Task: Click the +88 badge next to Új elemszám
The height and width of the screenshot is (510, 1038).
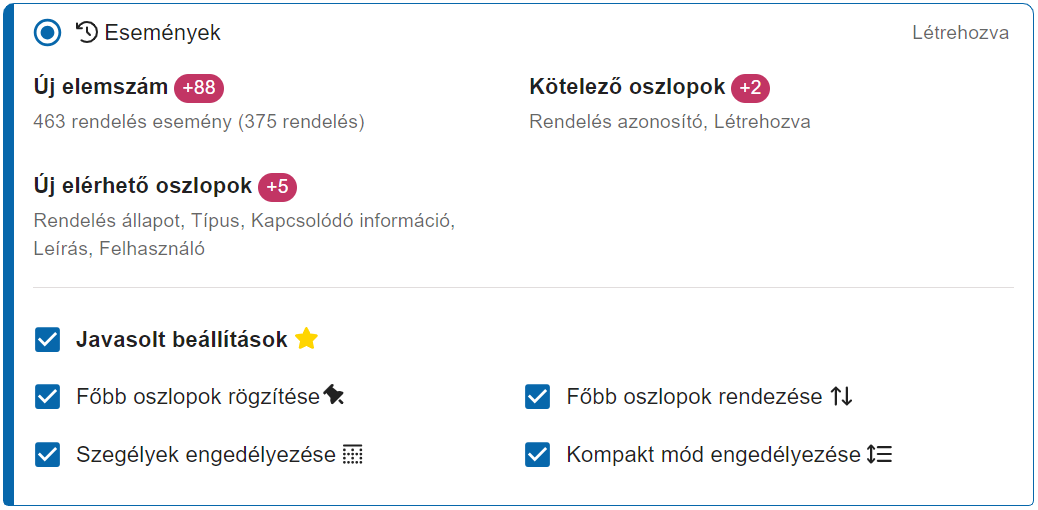Action: pyautogui.click(x=199, y=88)
